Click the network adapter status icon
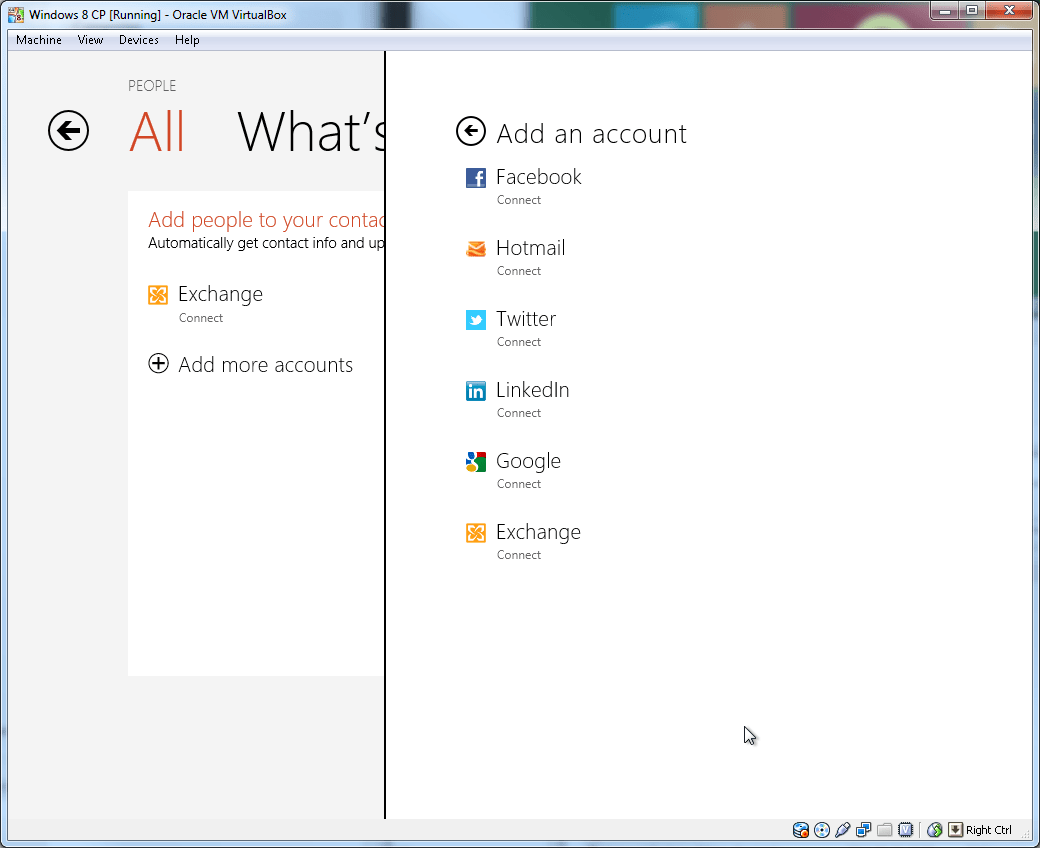The image size is (1040, 848). pyautogui.click(x=864, y=829)
